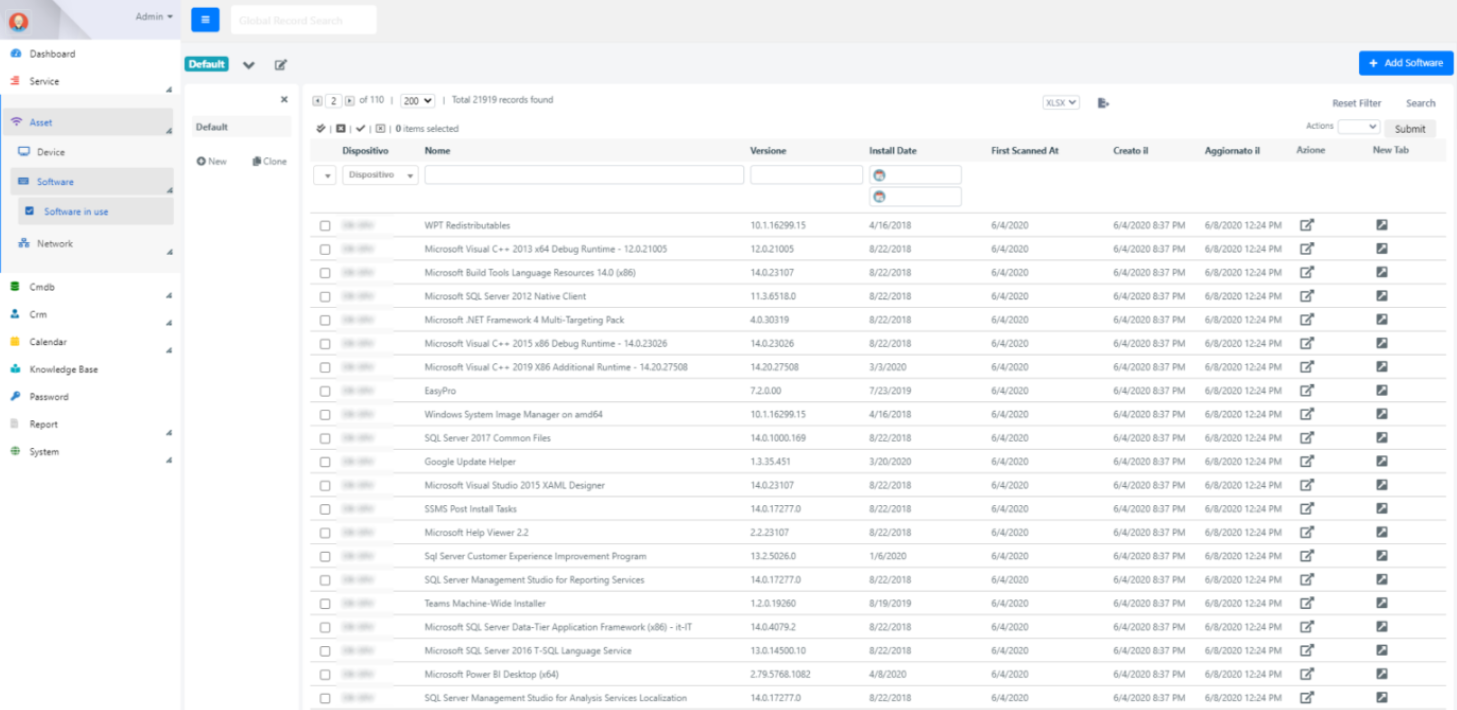
Task: Edit the Default view with pencil icon
Action: 281,65
